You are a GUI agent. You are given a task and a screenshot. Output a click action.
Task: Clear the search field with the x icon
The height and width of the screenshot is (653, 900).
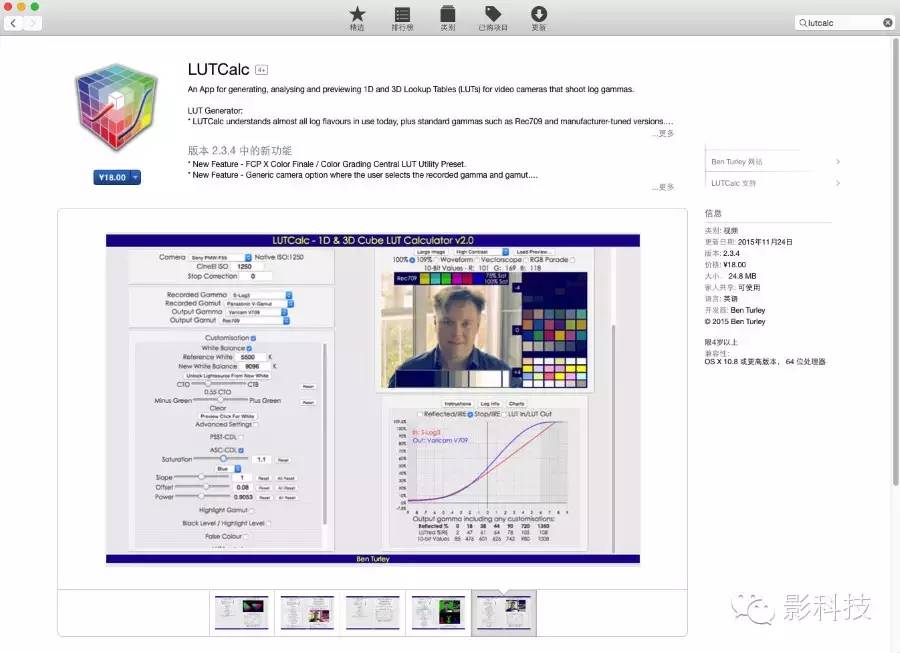(887, 22)
